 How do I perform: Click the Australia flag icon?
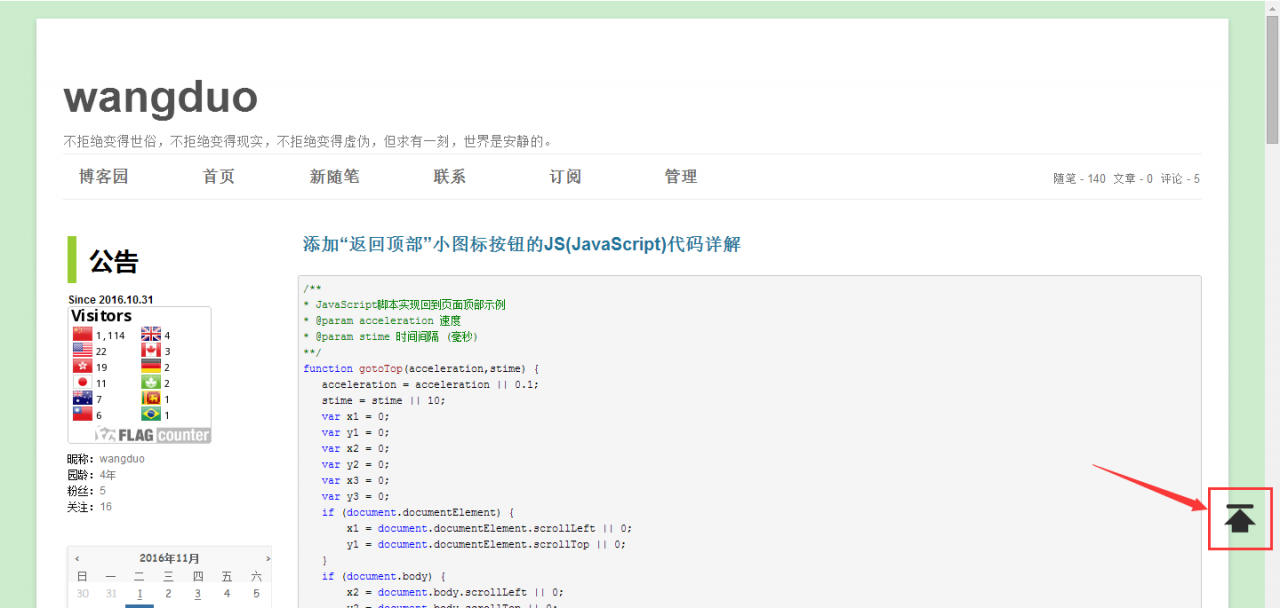tap(82, 399)
